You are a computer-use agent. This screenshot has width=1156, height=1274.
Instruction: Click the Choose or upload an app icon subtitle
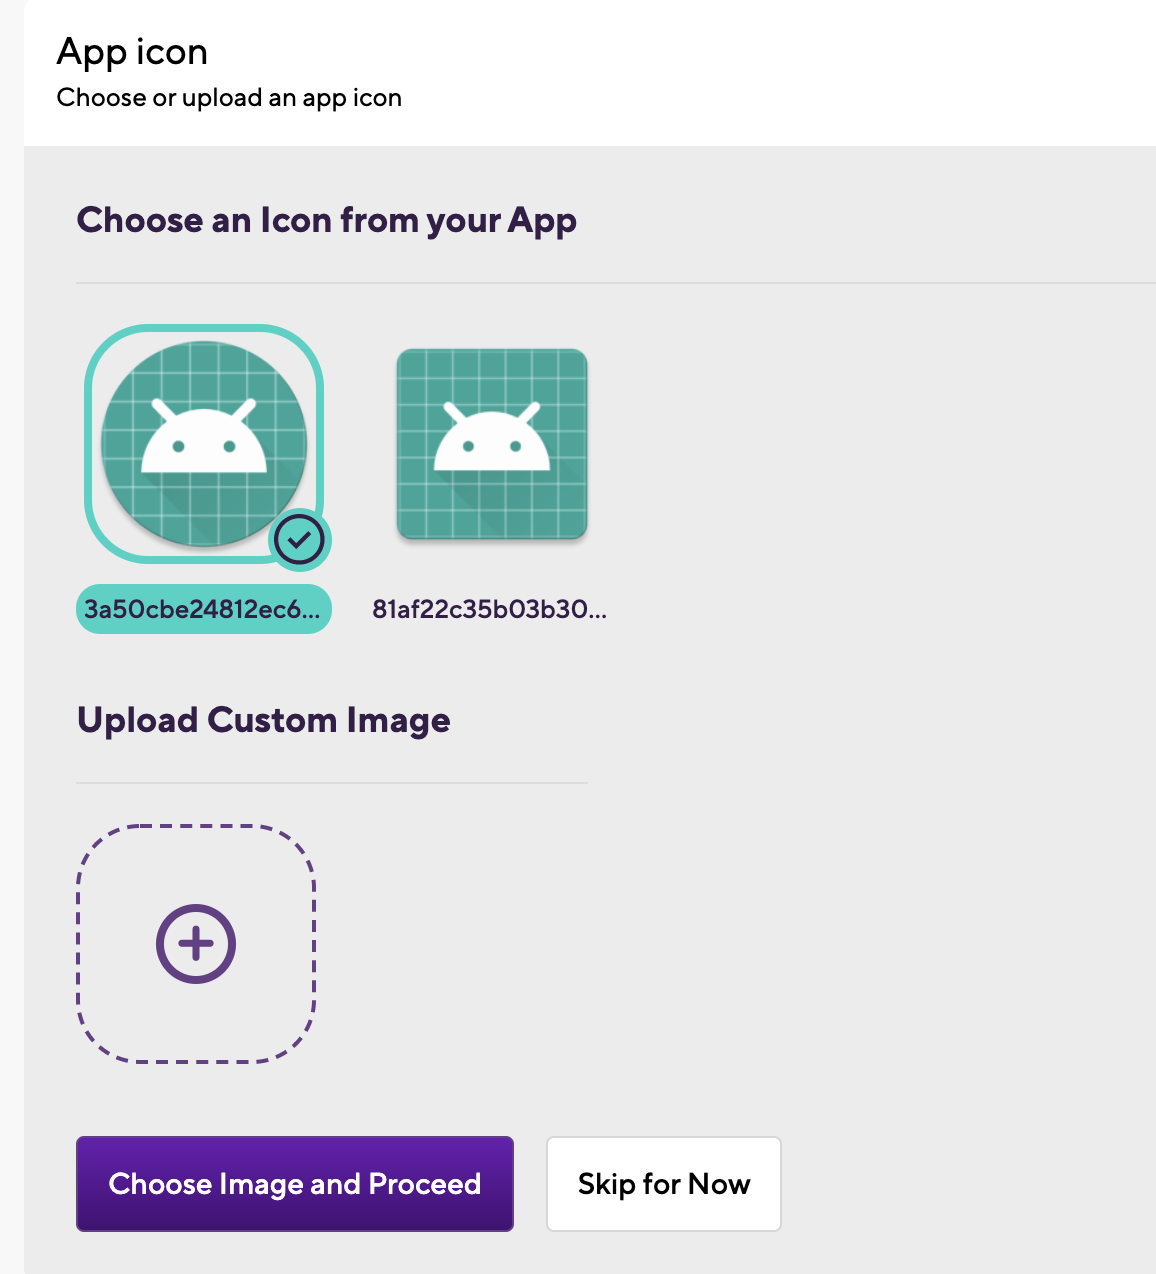tap(229, 98)
